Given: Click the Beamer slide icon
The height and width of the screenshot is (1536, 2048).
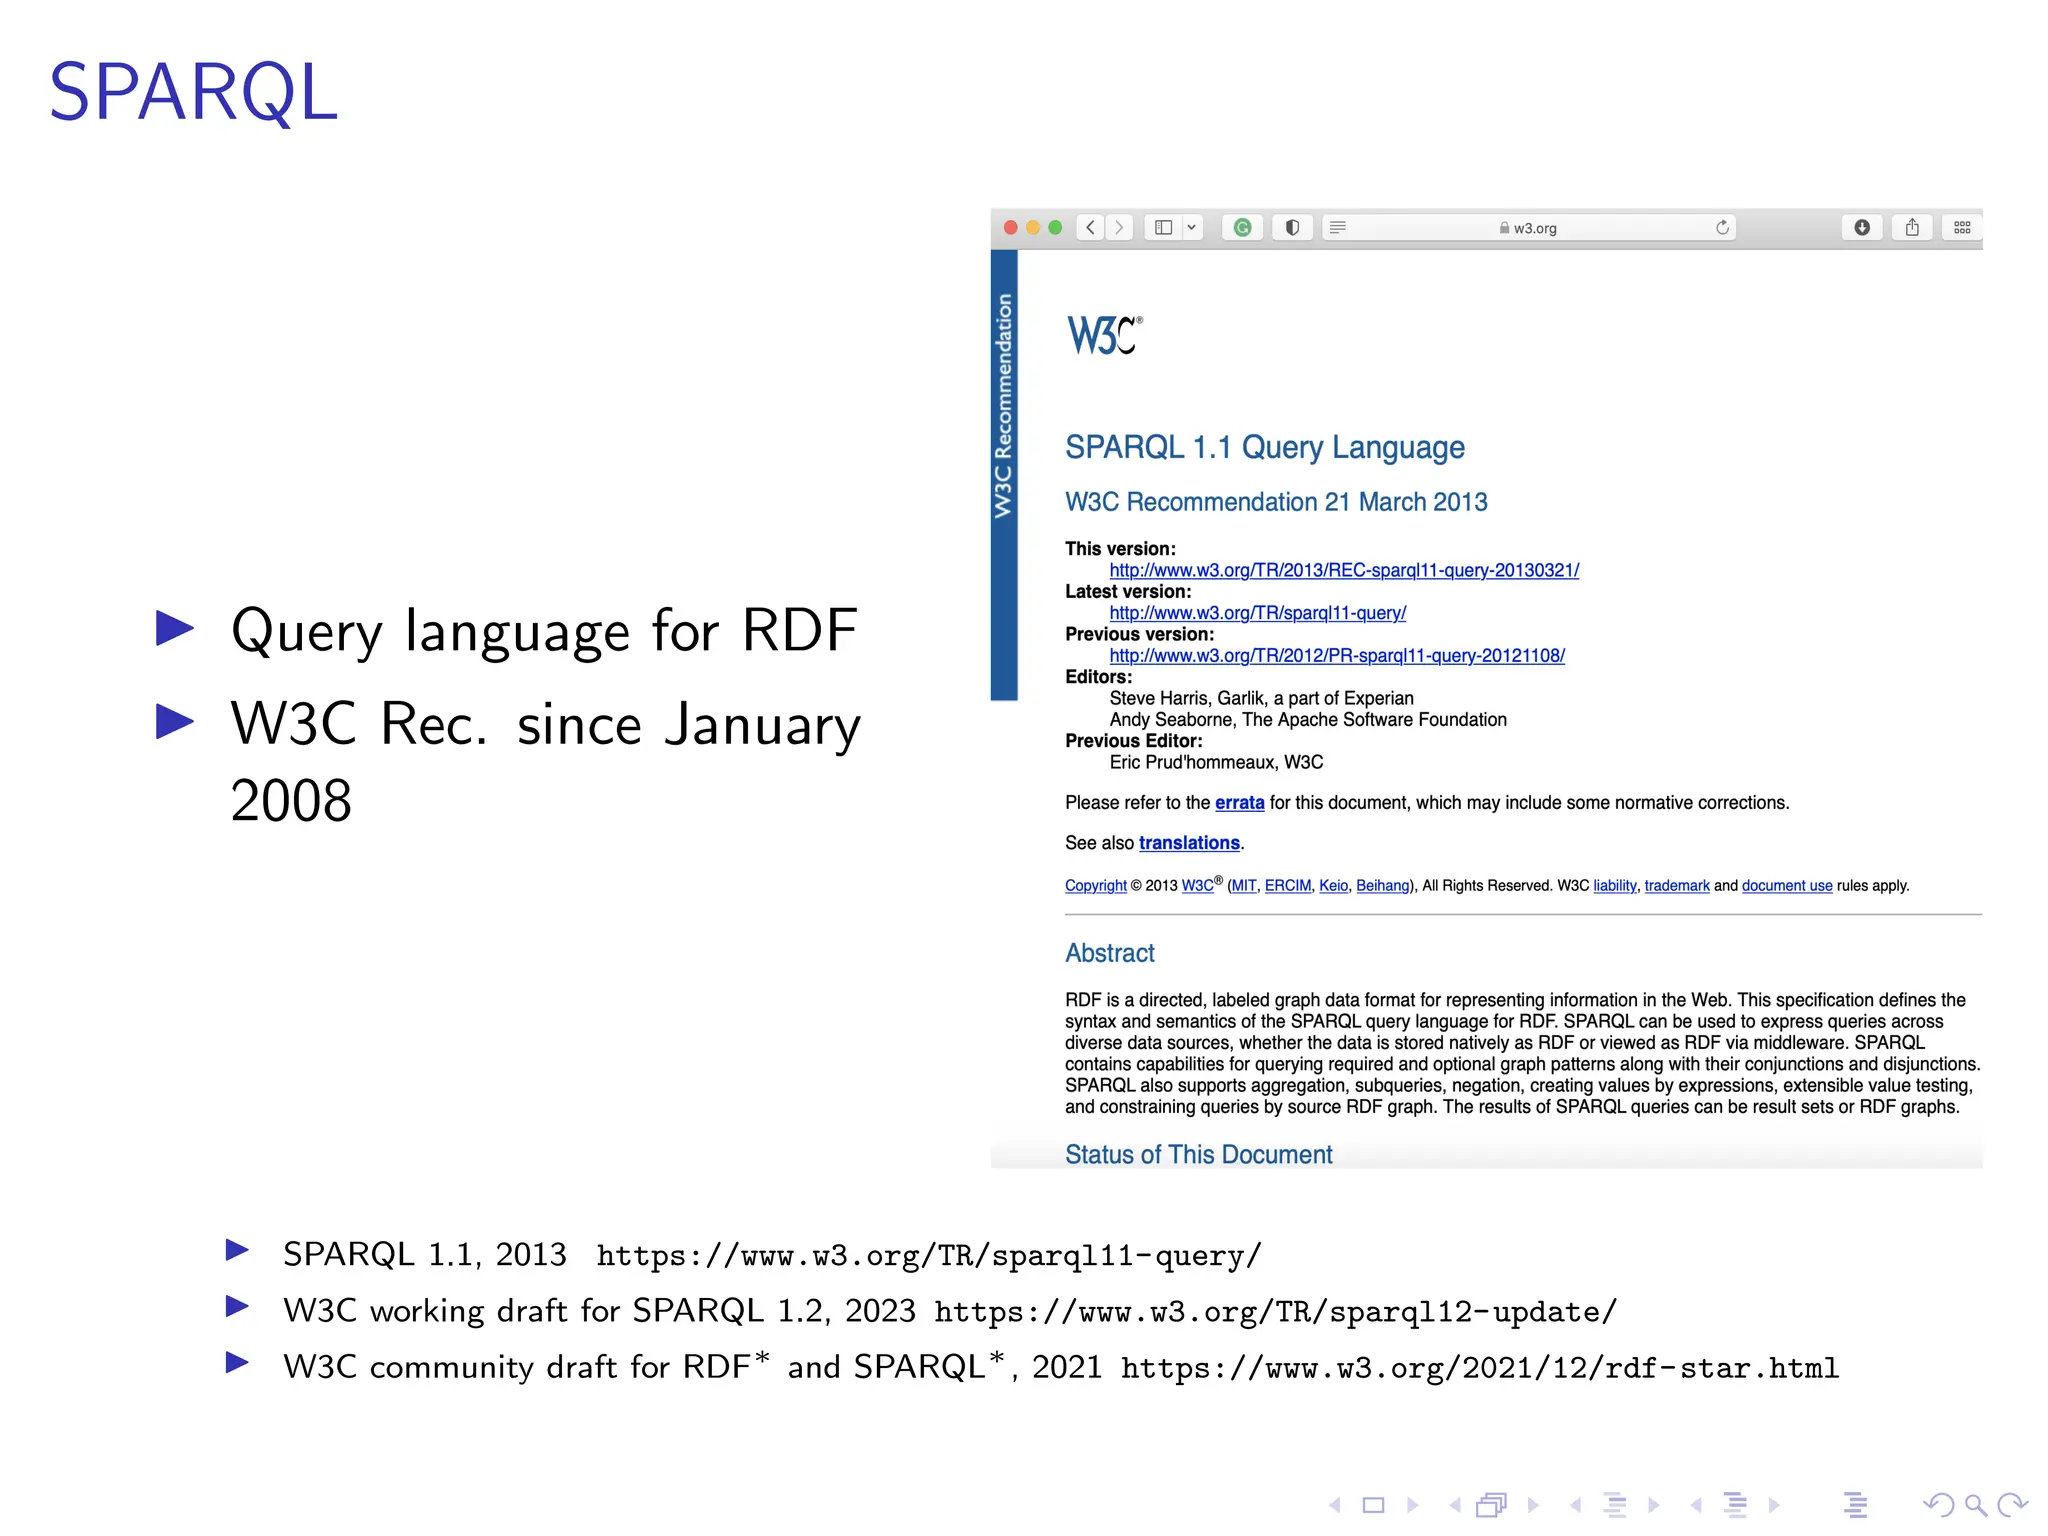Looking at the screenshot, I should (x=1374, y=1505).
